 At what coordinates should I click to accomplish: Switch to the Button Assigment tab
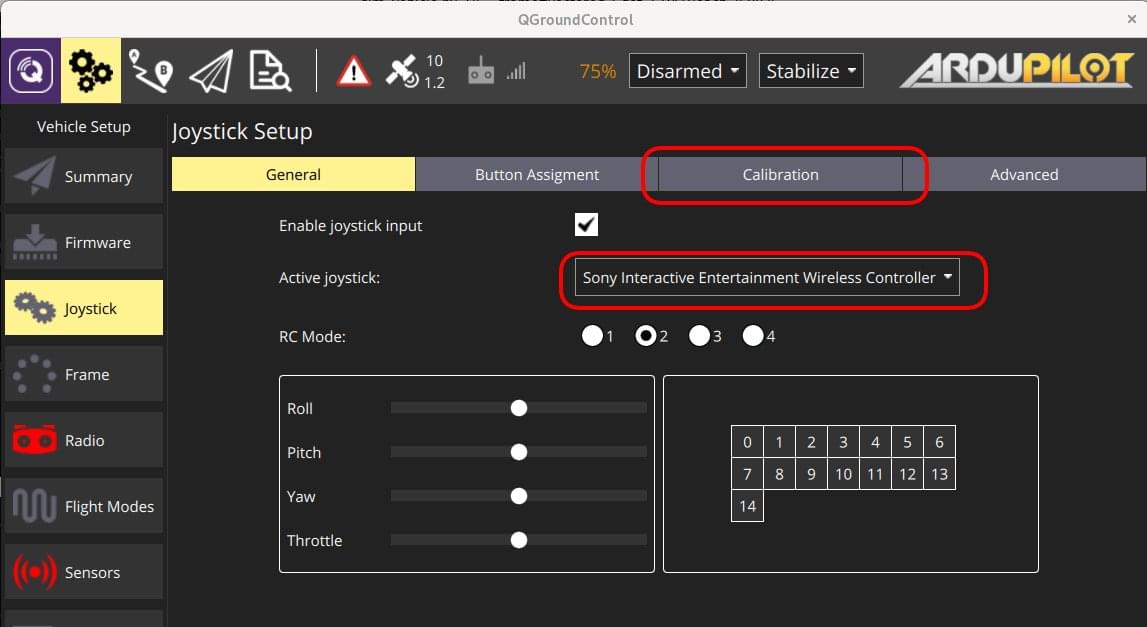click(537, 175)
